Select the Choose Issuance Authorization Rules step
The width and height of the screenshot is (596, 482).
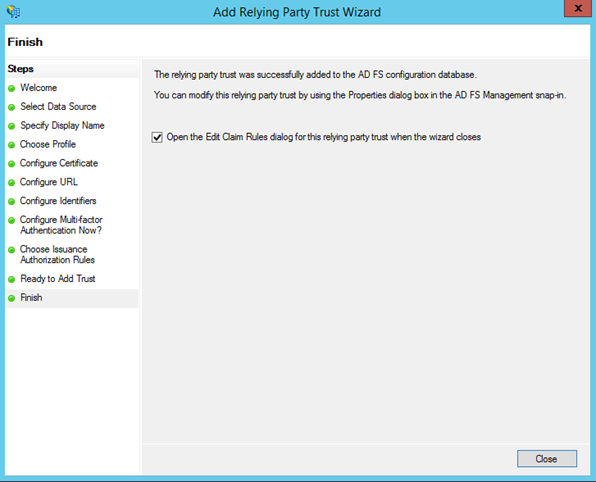tap(57, 254)
